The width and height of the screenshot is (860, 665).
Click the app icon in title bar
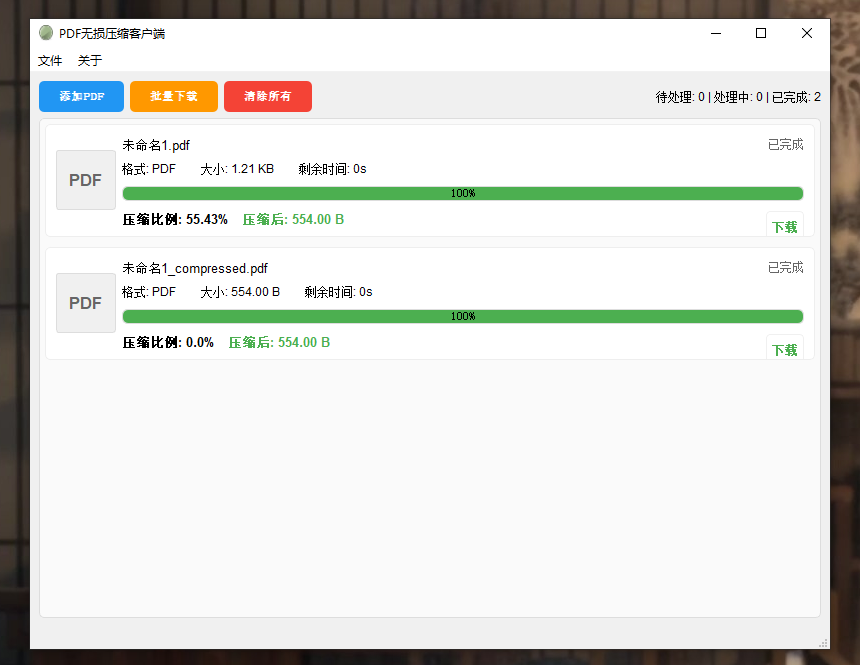[x=46, y=33]
